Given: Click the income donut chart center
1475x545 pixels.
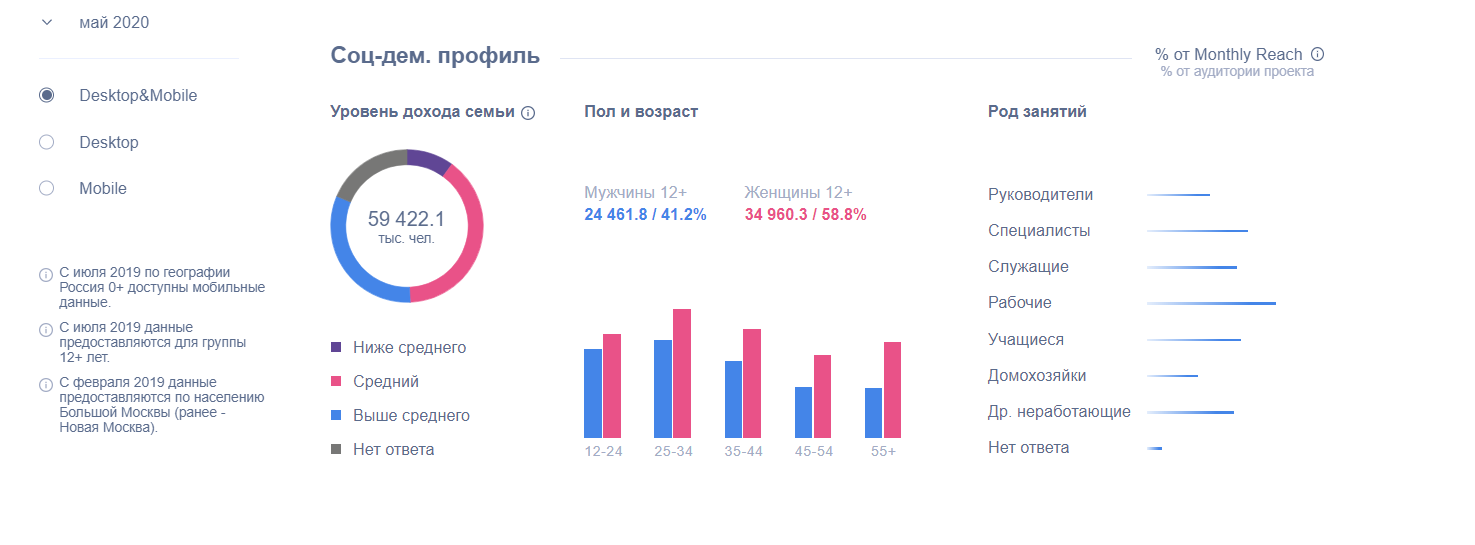Looking at the screenshot, I should coord(406,226).
